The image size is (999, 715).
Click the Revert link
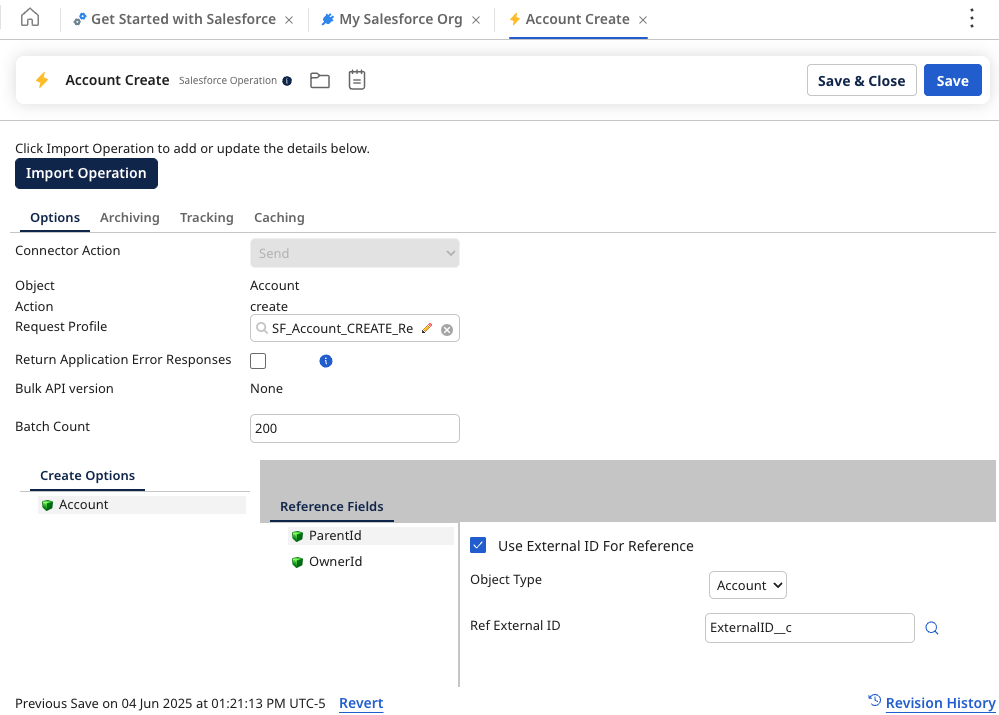coord(360,703)
